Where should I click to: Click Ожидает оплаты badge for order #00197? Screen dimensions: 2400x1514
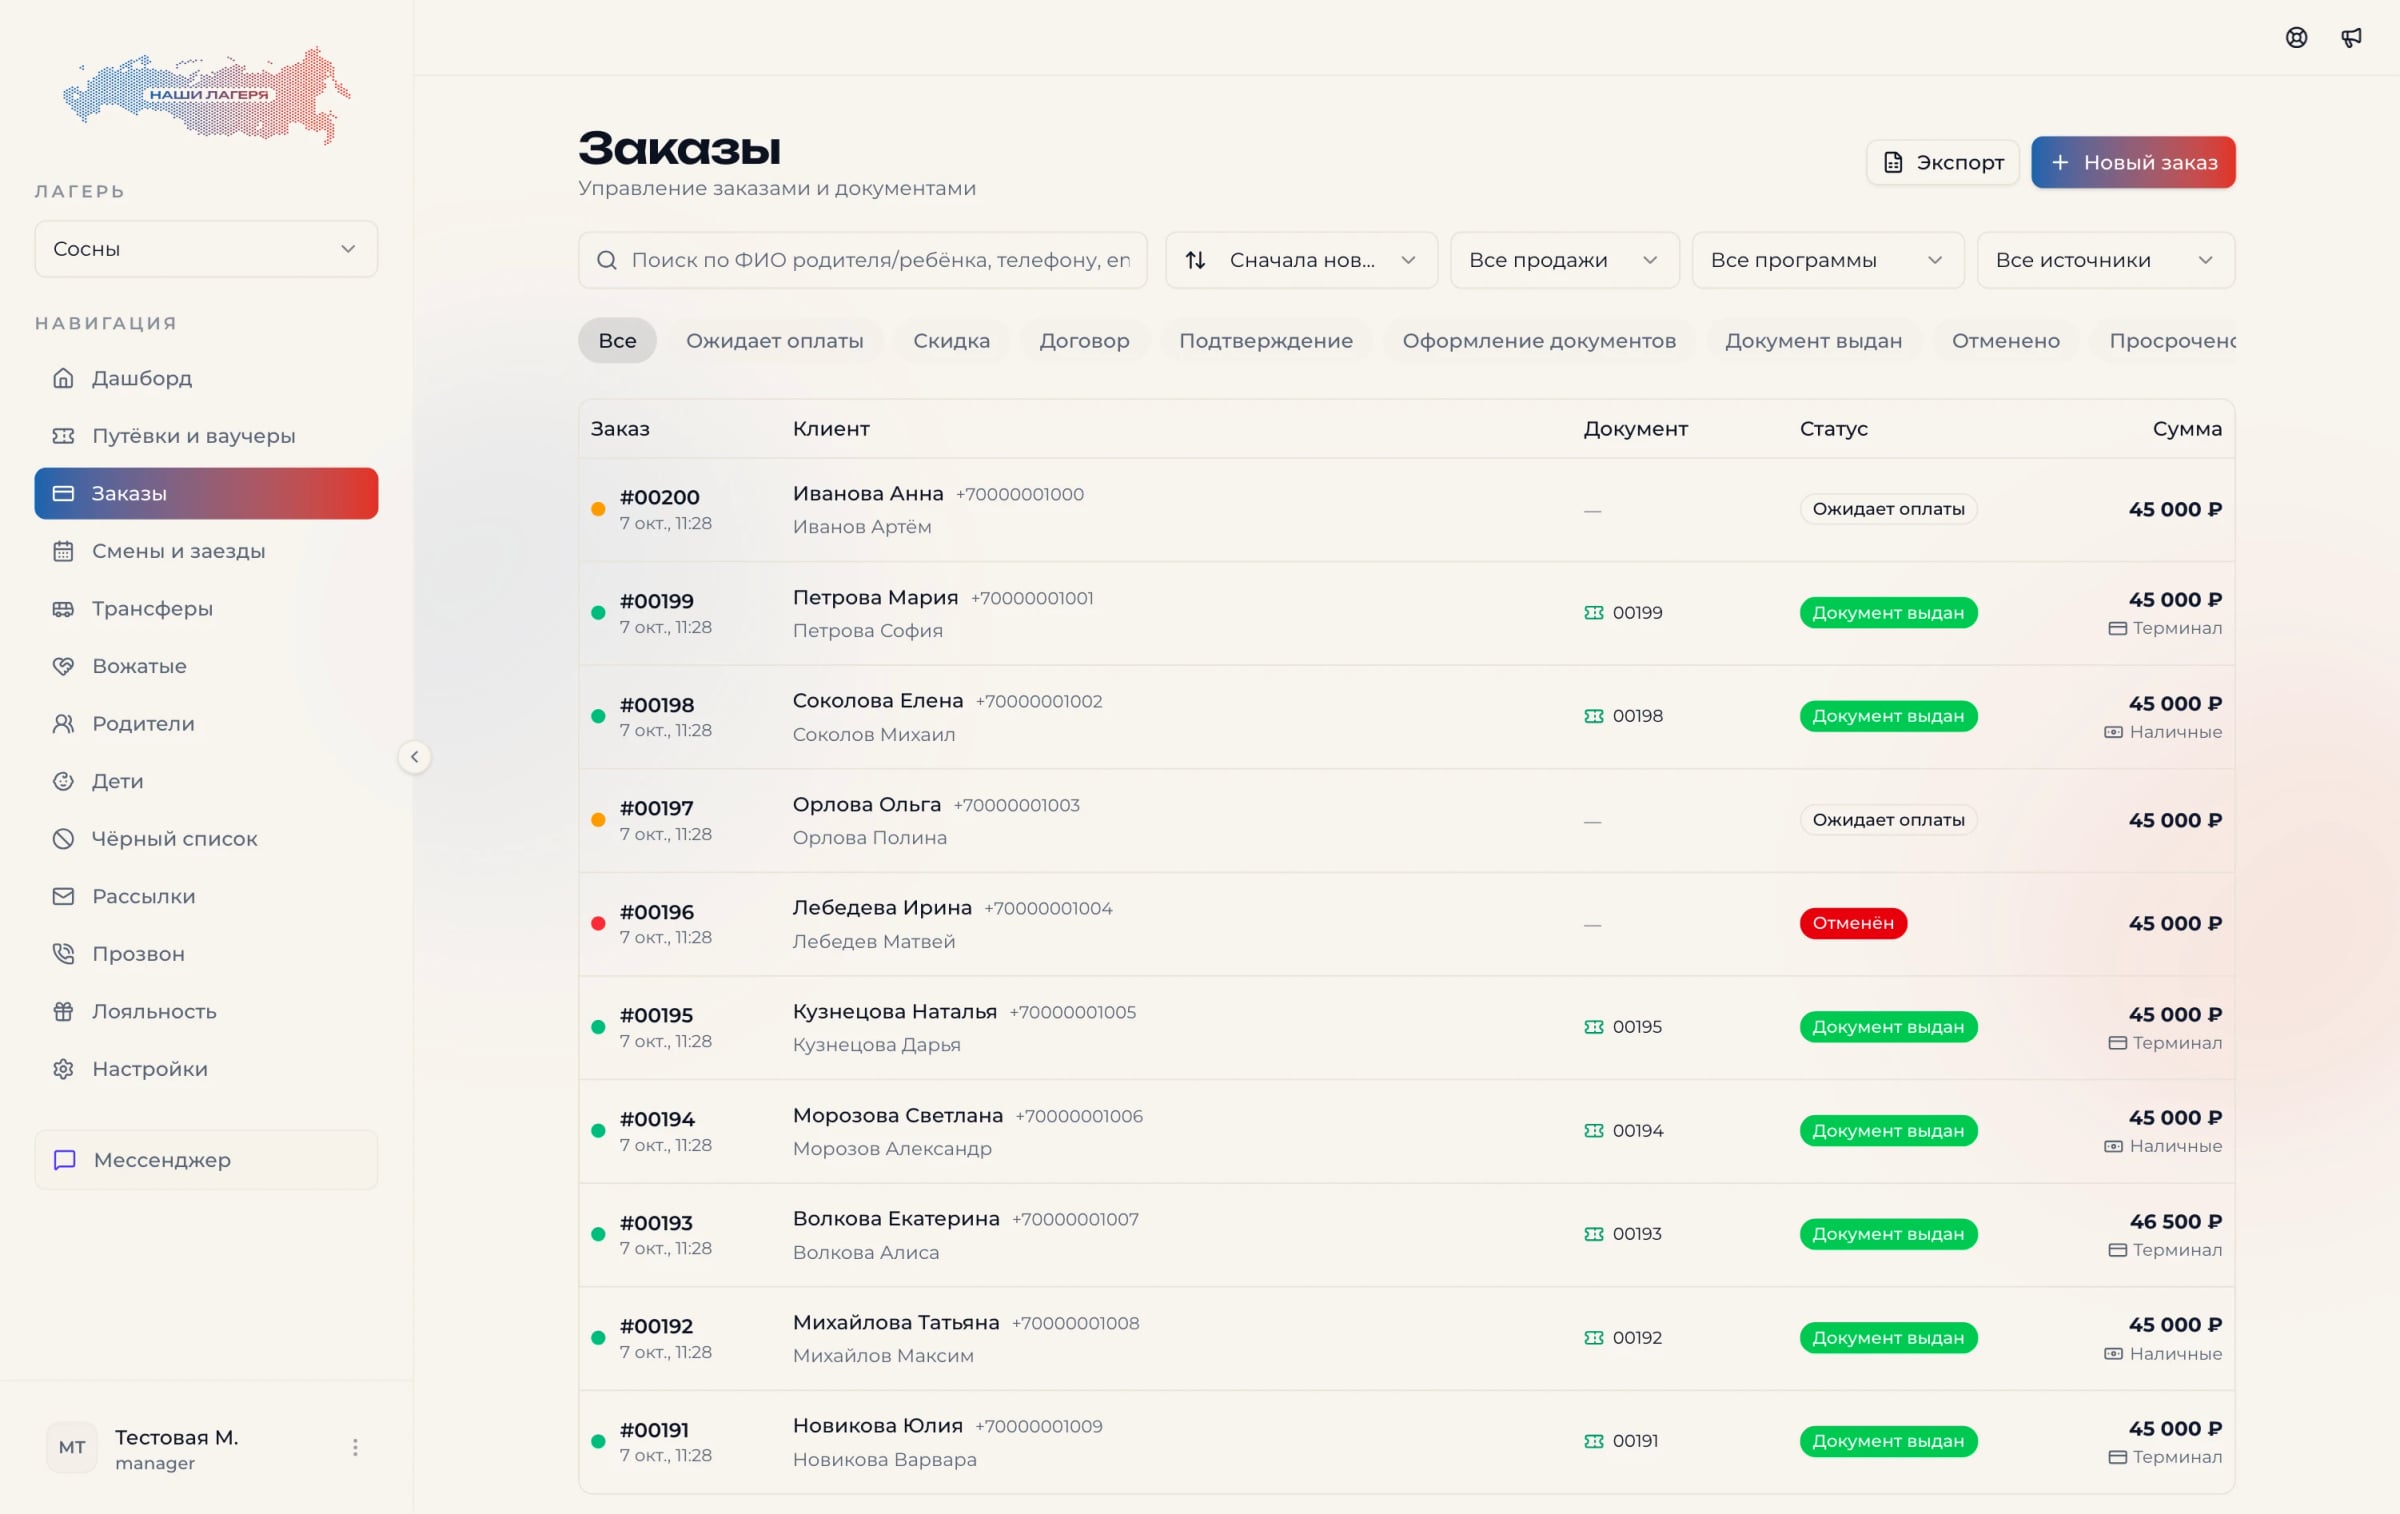pos(1888,820)
